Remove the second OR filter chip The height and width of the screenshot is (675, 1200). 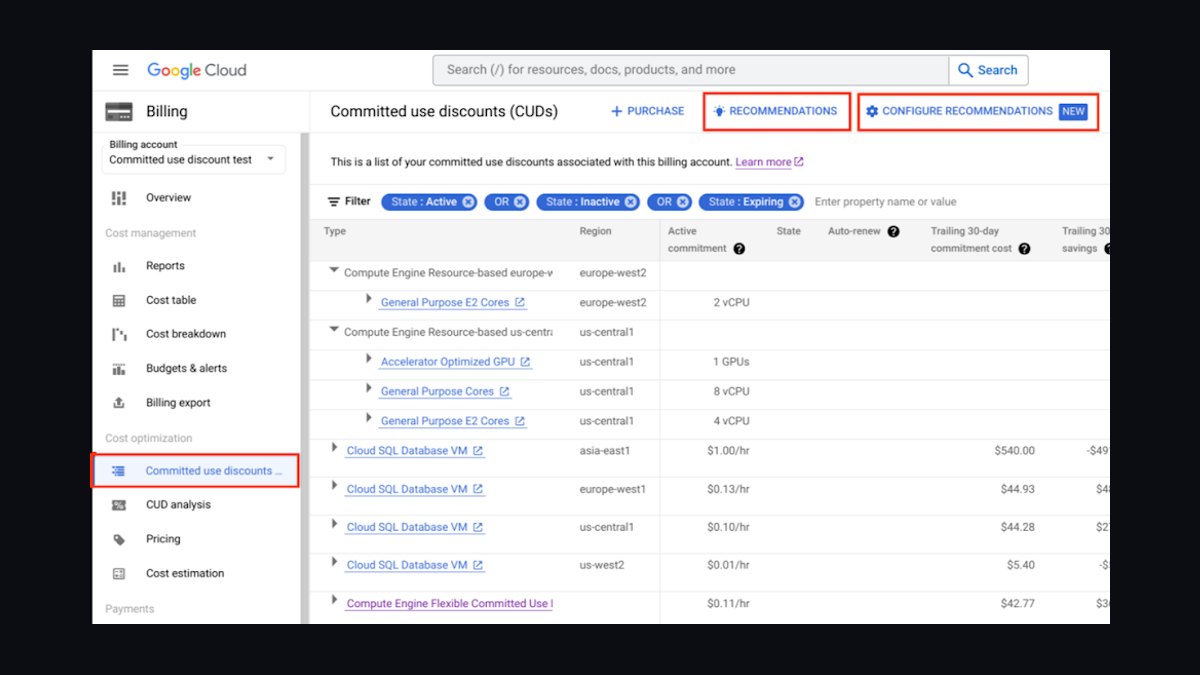[683, 202]
